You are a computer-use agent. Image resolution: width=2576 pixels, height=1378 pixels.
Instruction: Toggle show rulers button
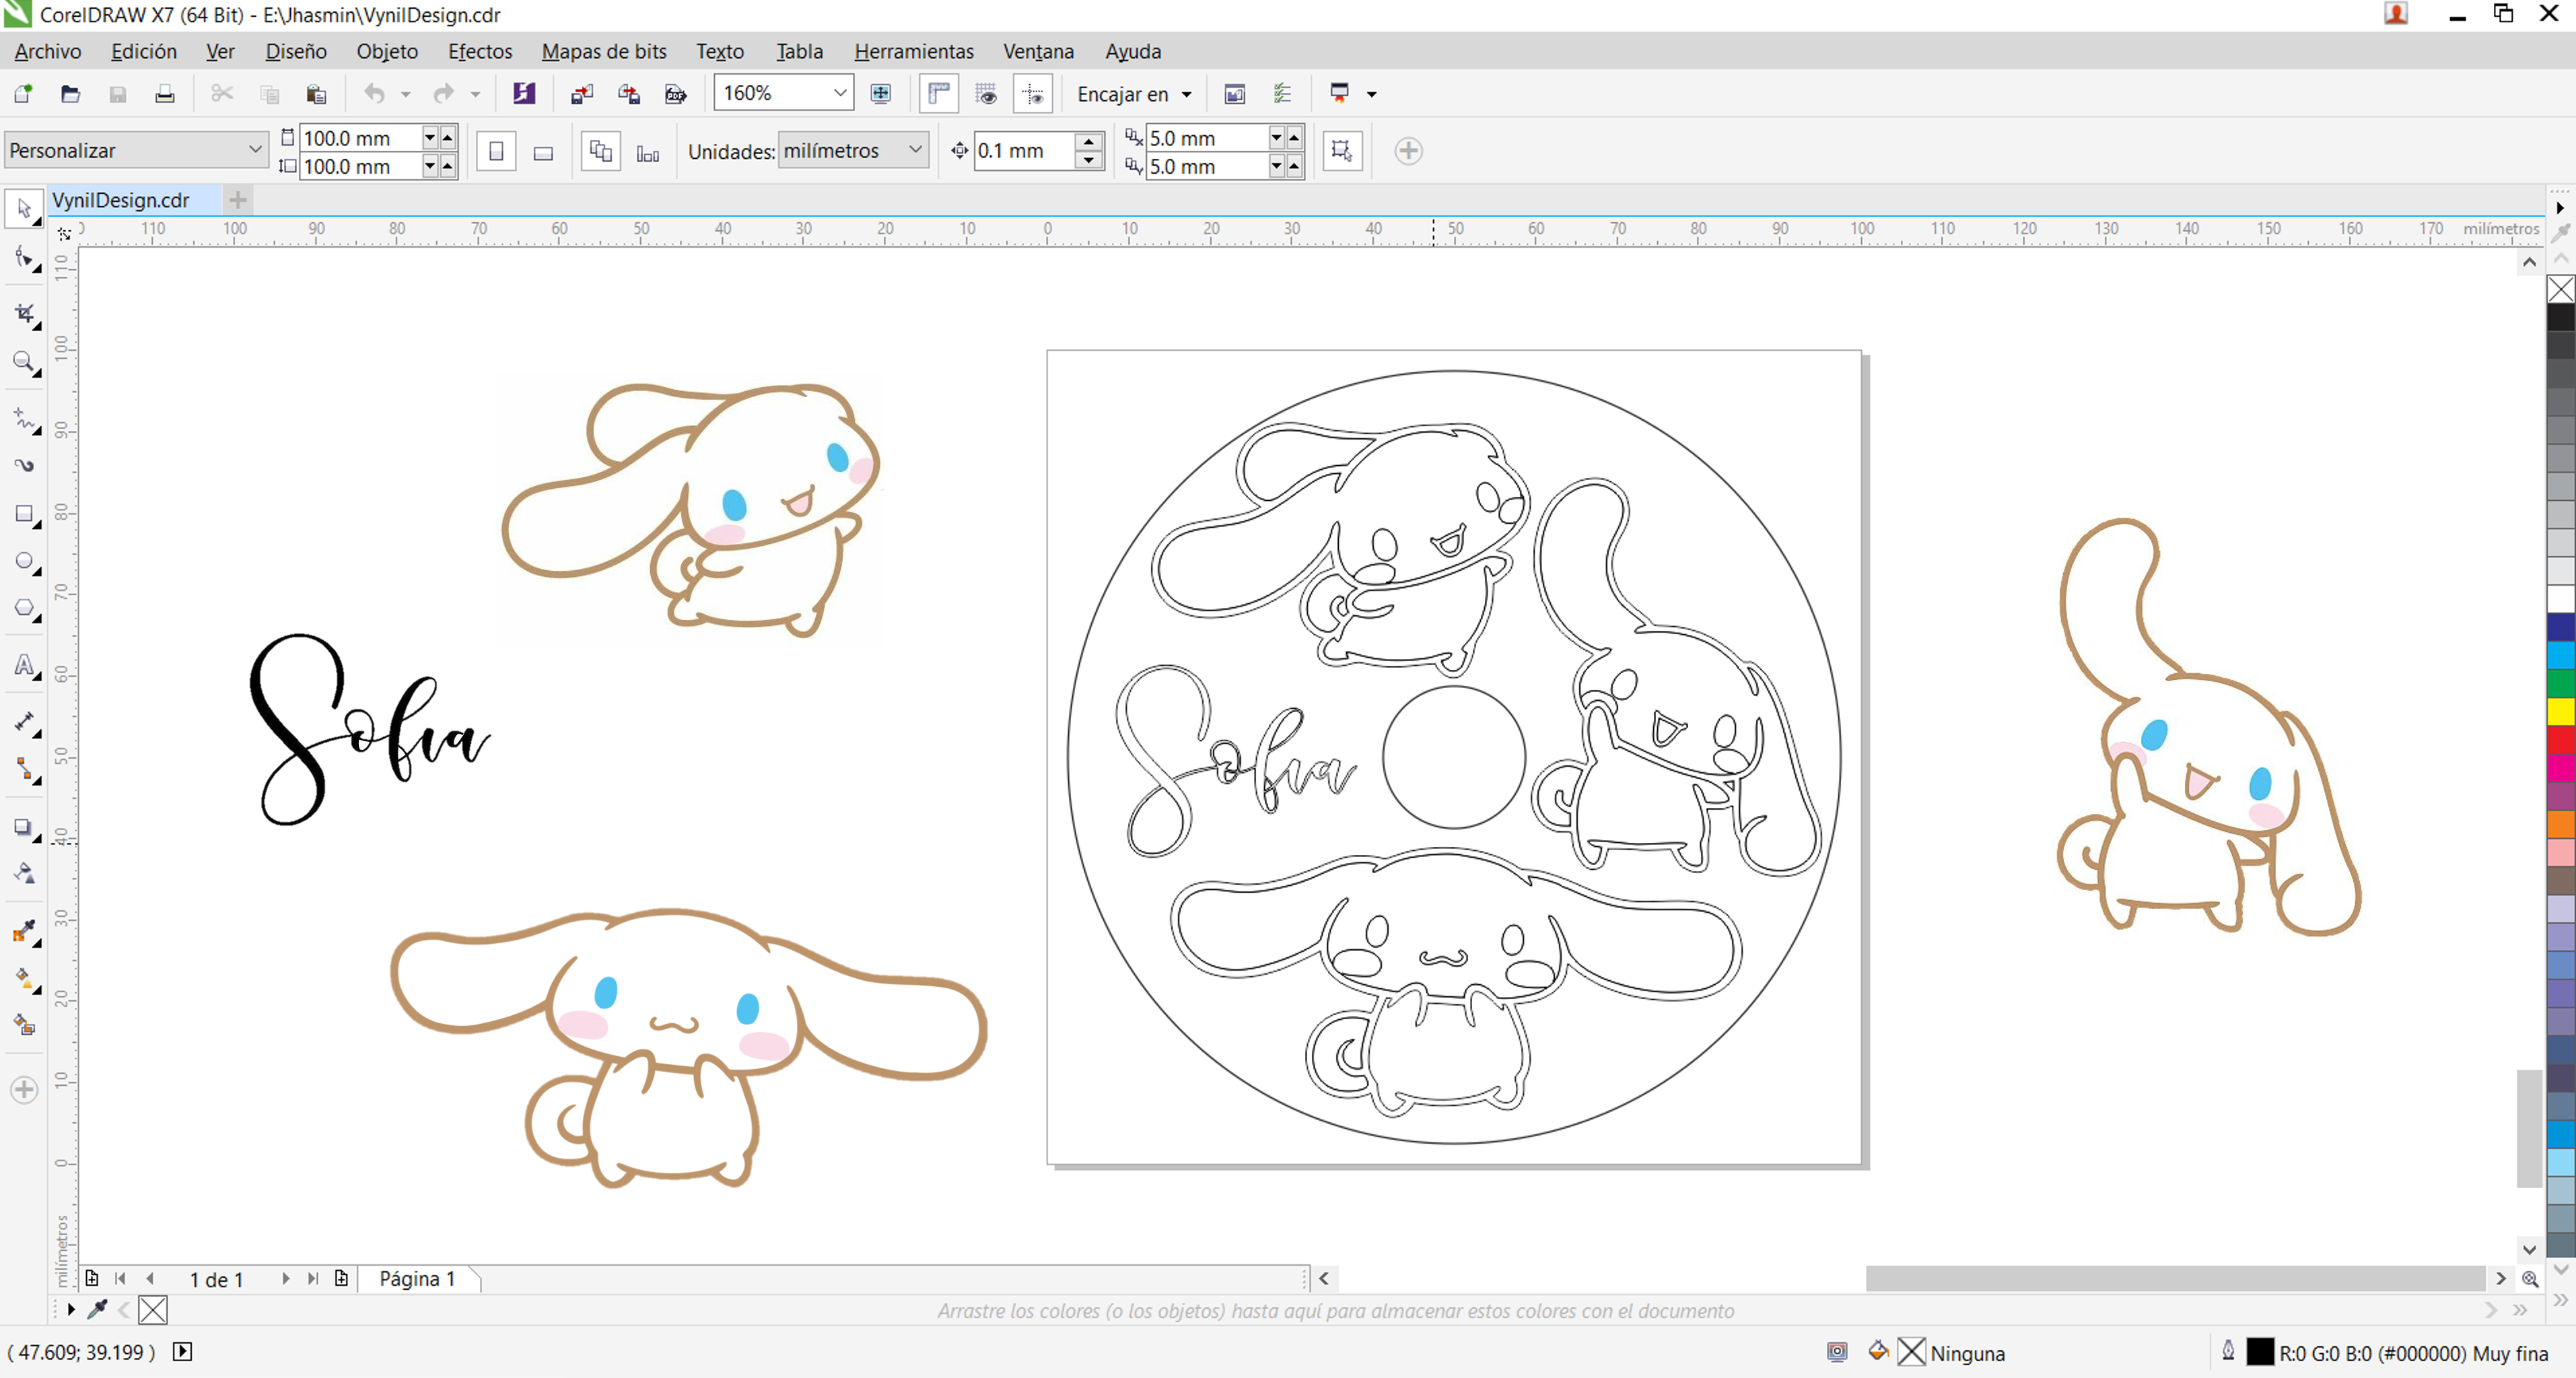click(x=938, y=94)
